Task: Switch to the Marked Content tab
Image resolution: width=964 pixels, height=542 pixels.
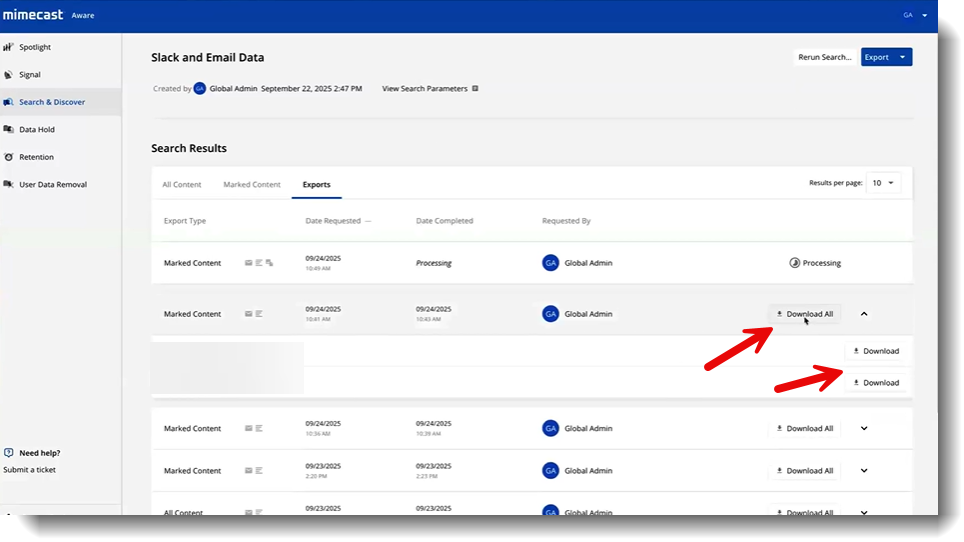Action: coord(252,185)
